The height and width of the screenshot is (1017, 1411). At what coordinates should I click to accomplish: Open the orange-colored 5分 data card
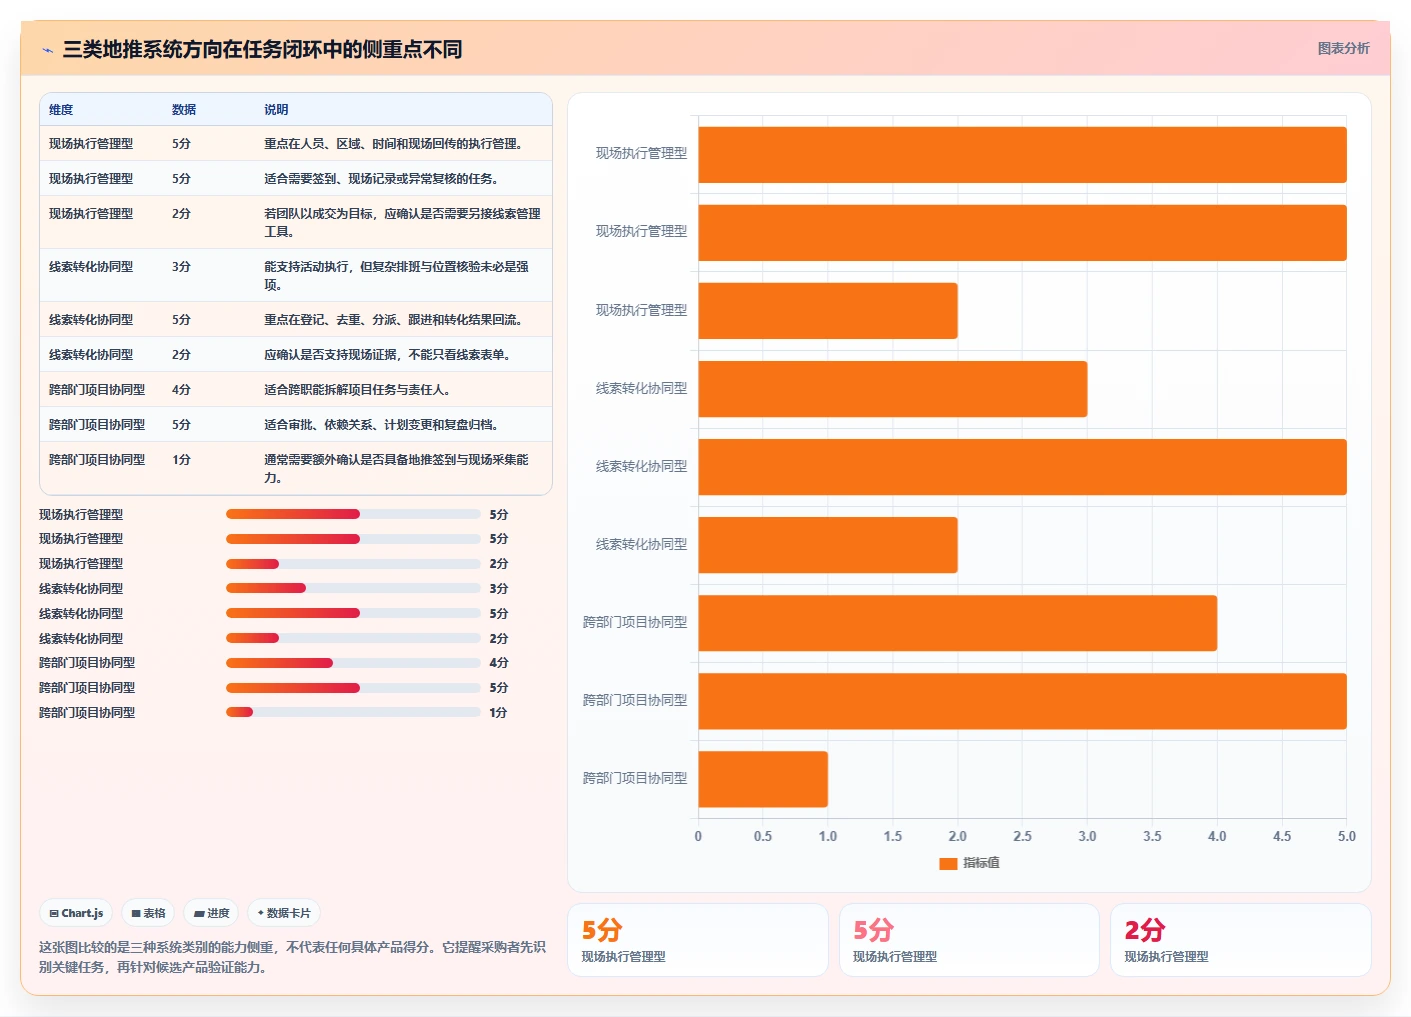pyautogui.click(x=698, y=940)
